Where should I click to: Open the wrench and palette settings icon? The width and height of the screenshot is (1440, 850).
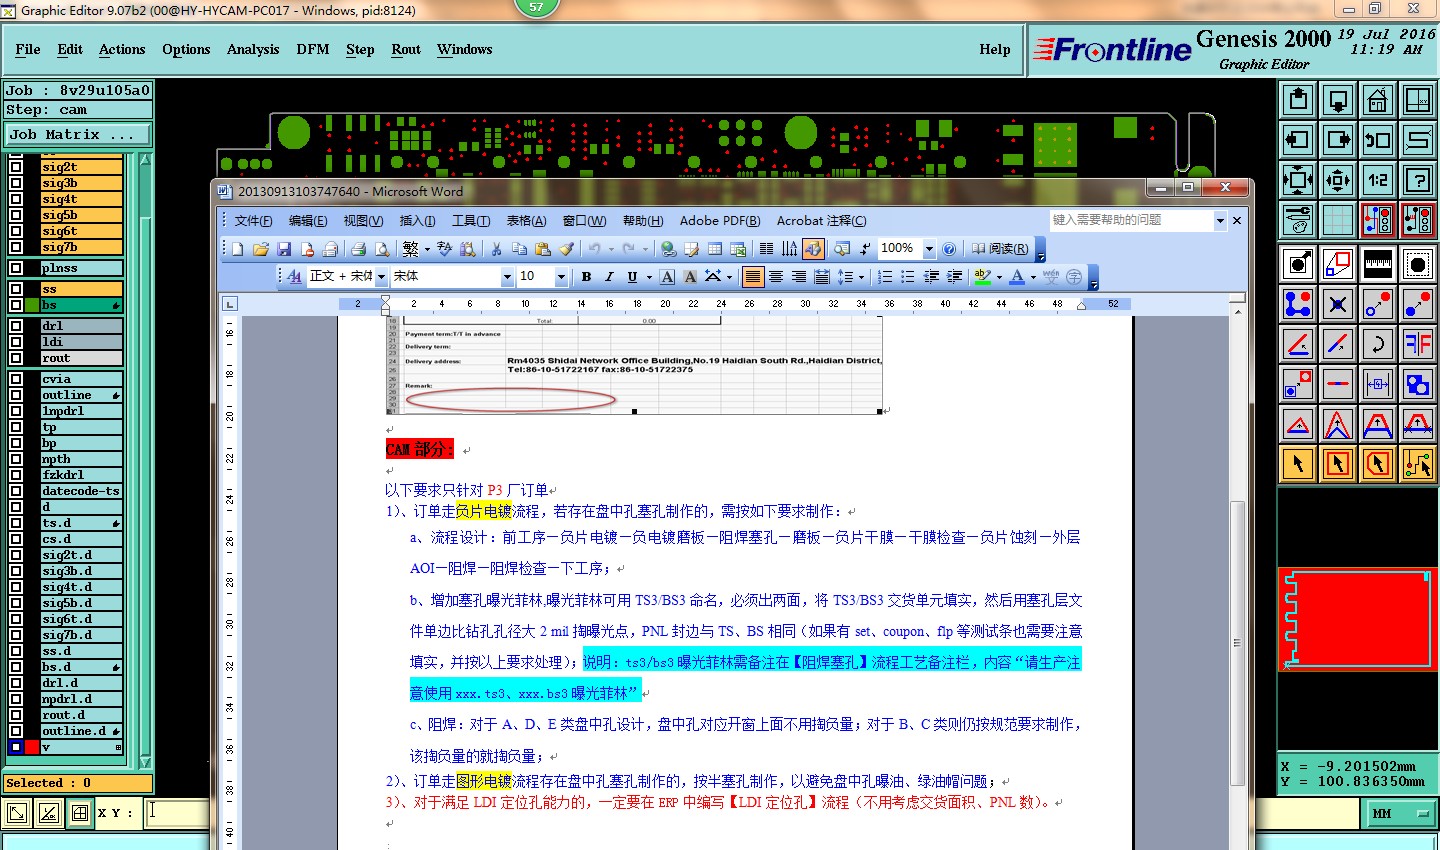[1298, 220]
